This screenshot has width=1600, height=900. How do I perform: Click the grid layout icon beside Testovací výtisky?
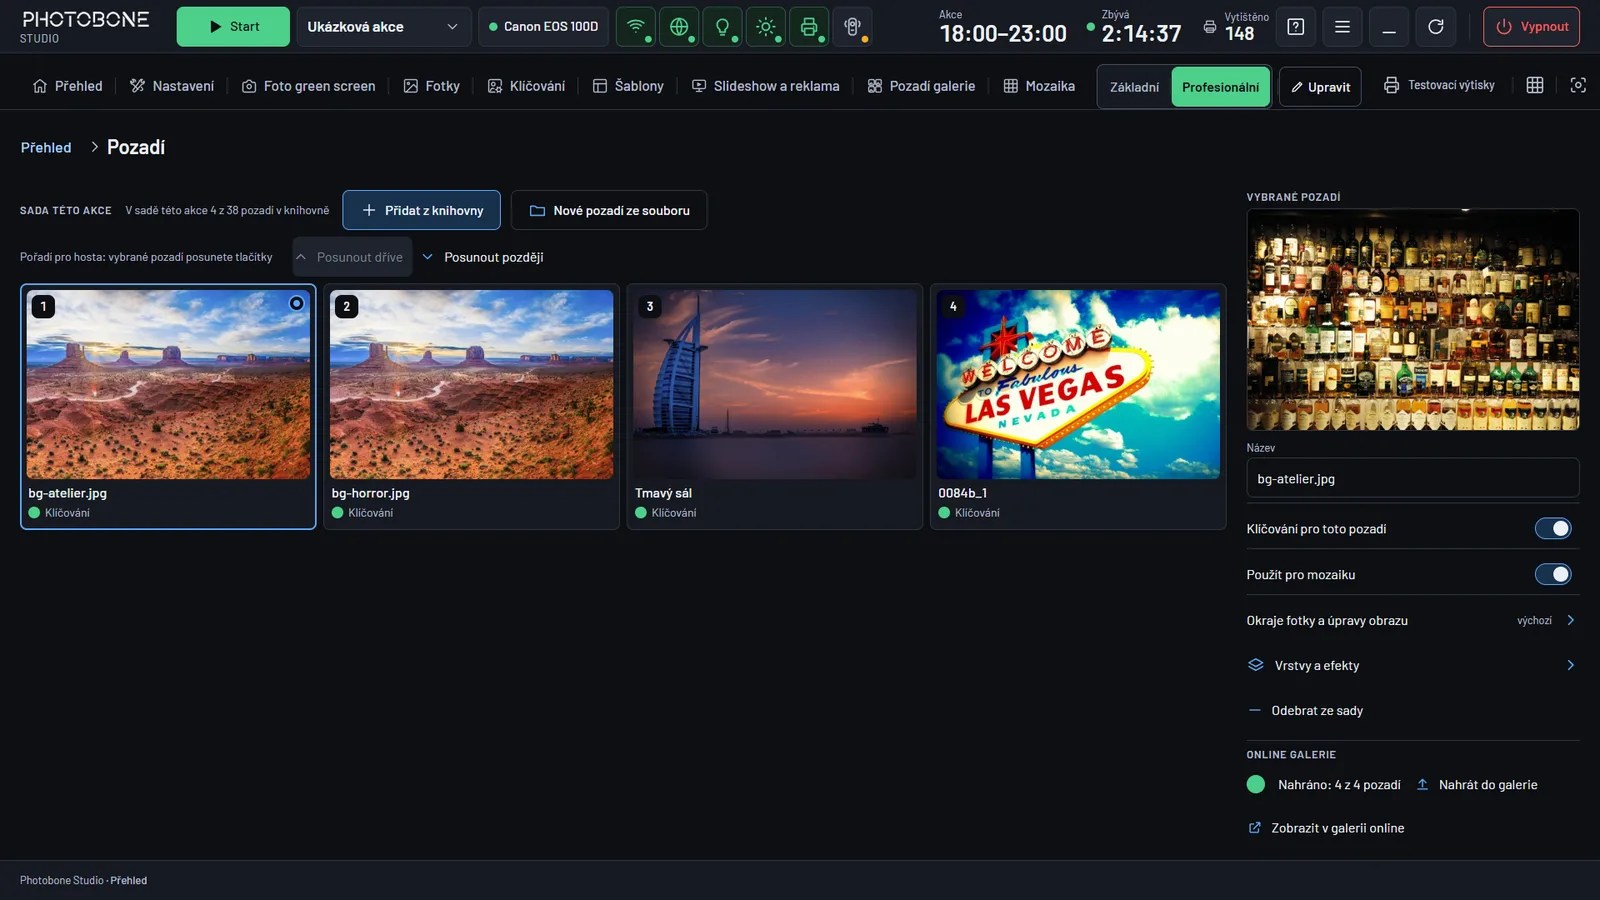point(1535,86)
